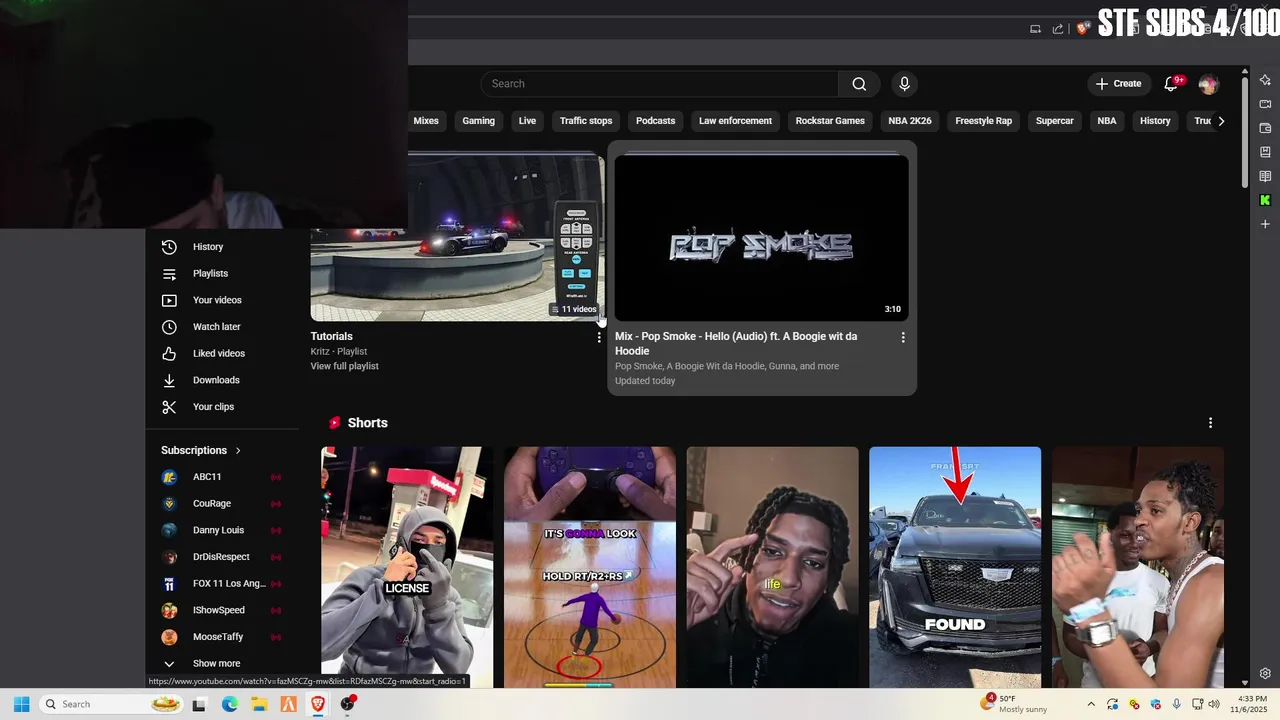This screenshot has width=1280, height=720.
Task: Open Brave reading list sidebar icon
Action: tap(1265, 176)
